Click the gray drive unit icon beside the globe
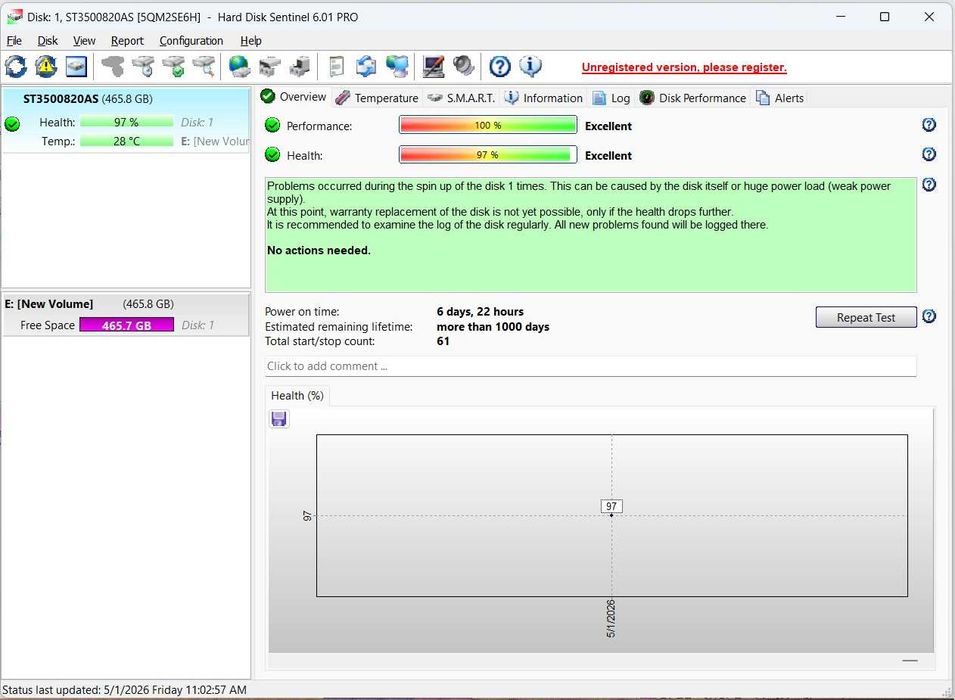955x700 pixels. click(269, 66)
